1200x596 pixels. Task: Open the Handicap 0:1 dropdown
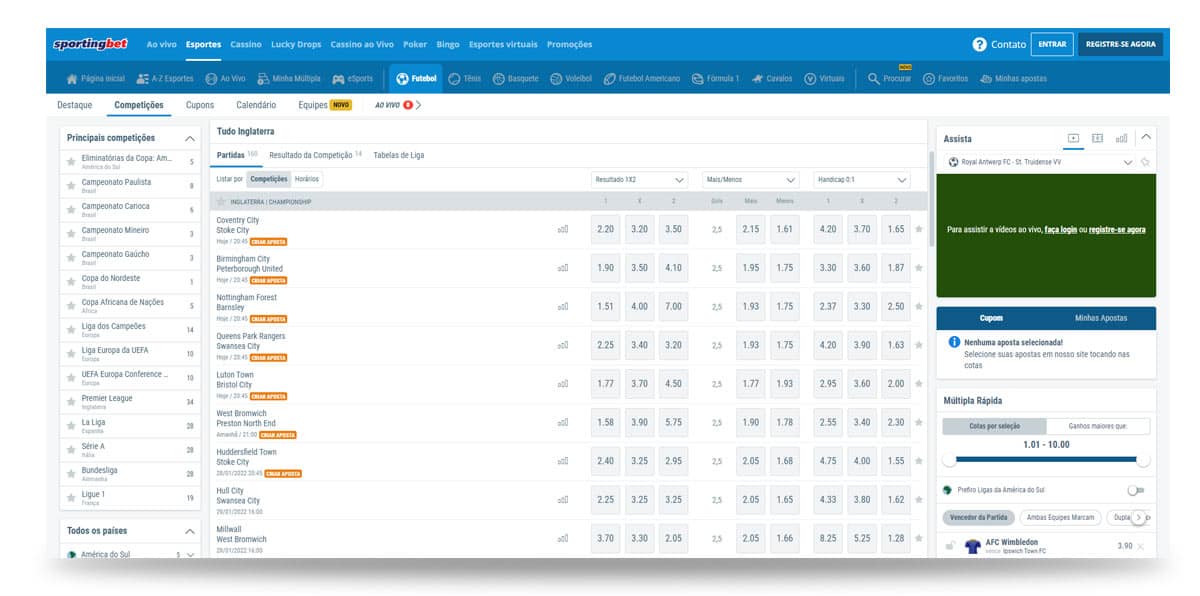coord(861,180)
